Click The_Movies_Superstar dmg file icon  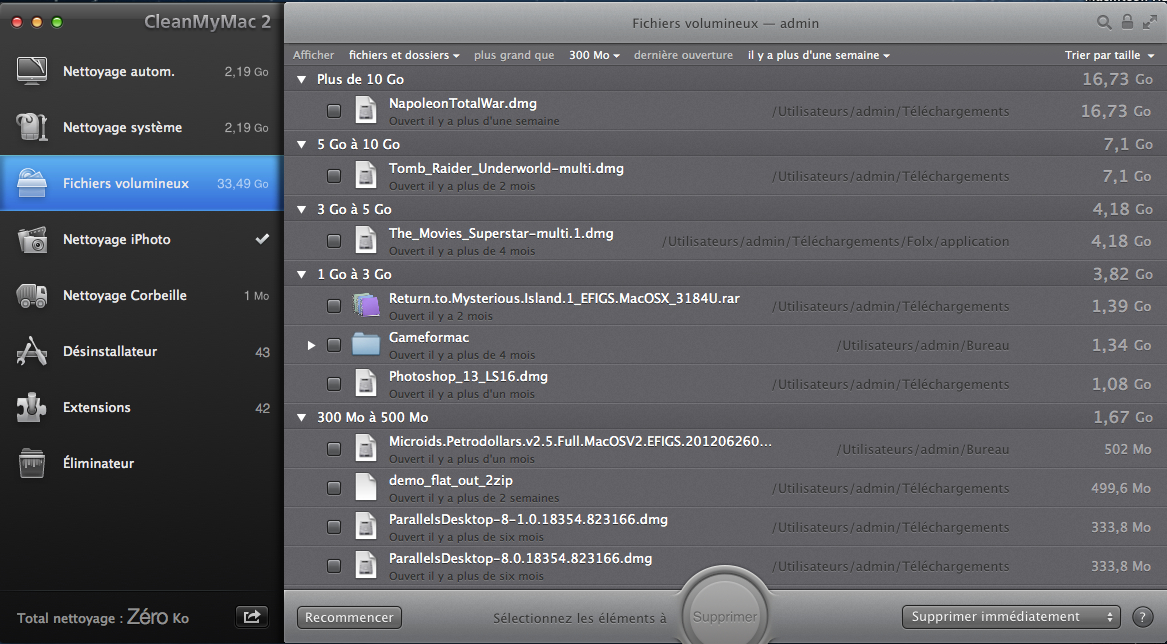(x=365, y=240)
